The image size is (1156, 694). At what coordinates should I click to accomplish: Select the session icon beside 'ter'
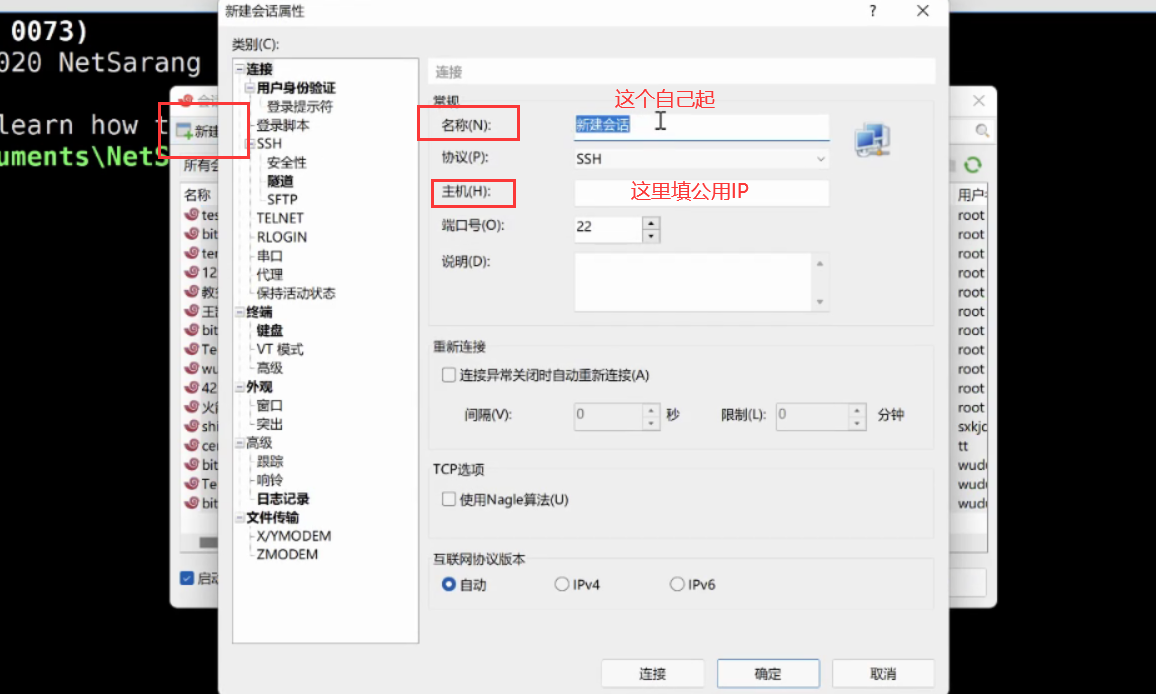tap(192, 253)
